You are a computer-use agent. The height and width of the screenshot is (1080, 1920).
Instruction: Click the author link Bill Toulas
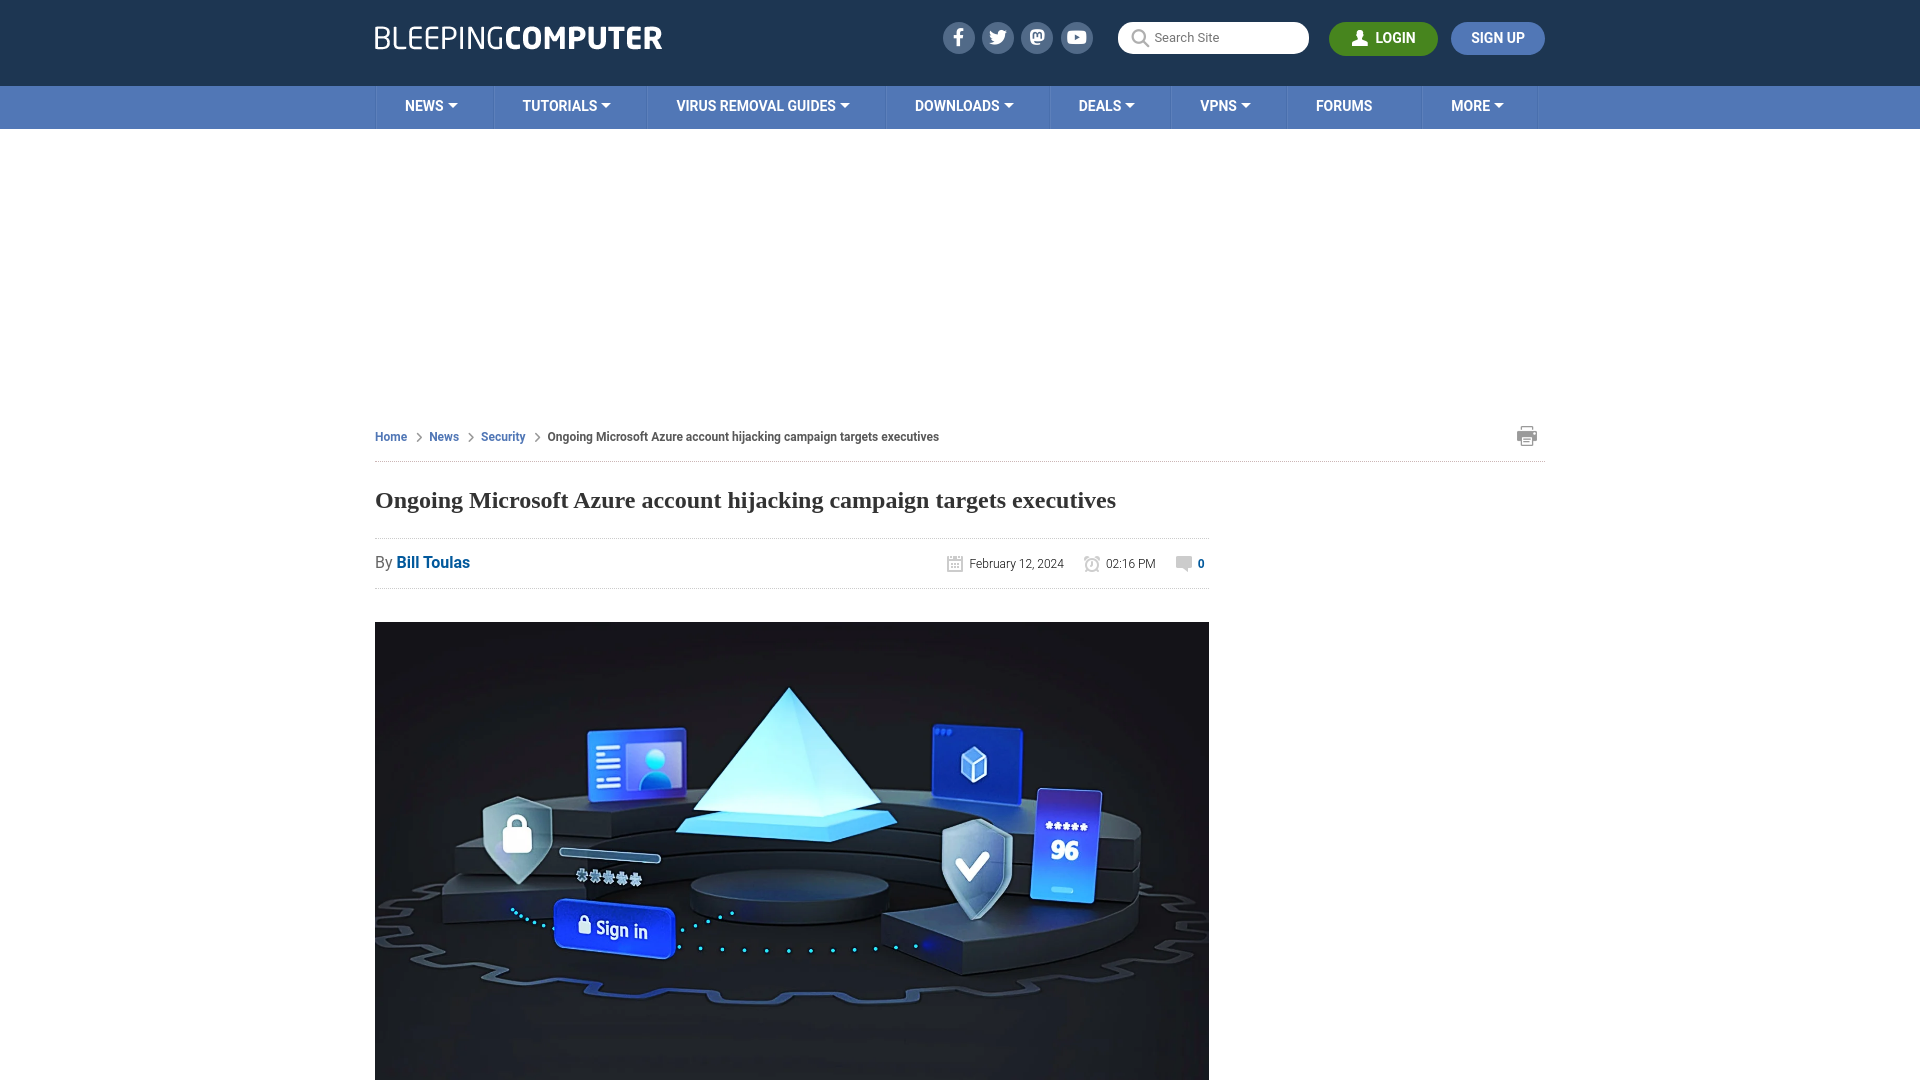433,563
